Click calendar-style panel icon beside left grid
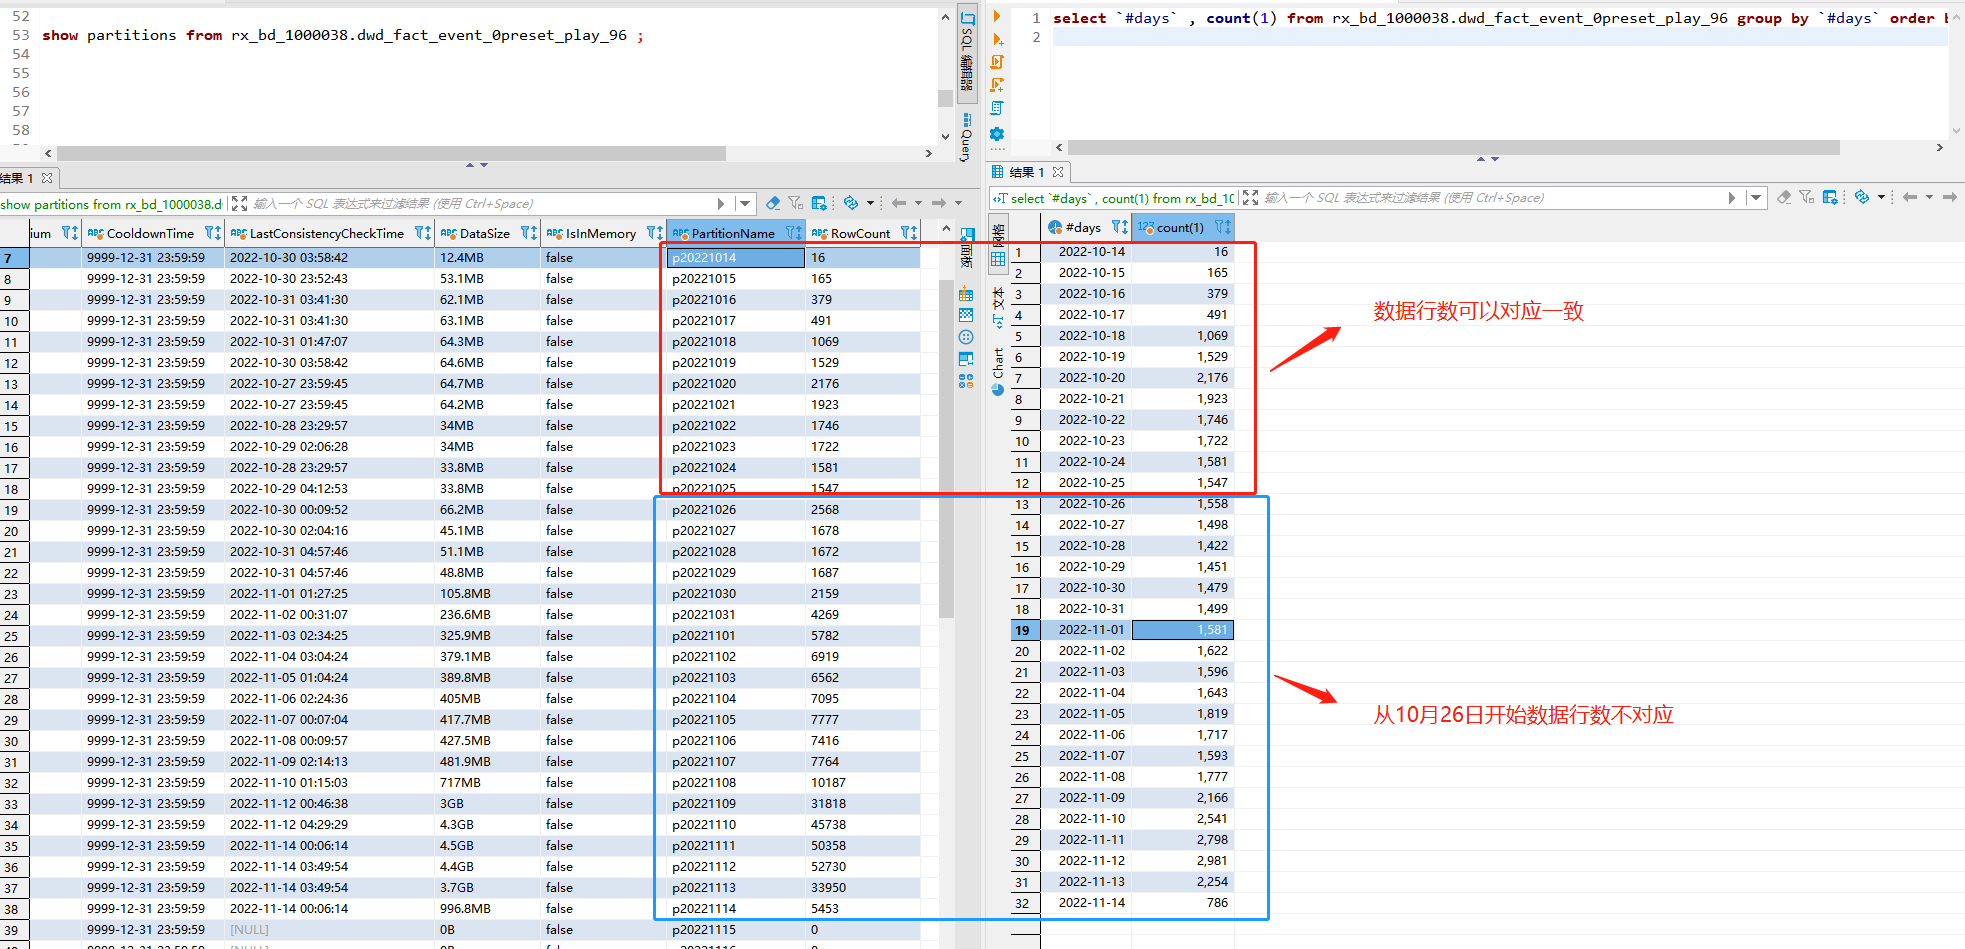Viewport: 1965px width, 949px height. [x=966, y=294]
